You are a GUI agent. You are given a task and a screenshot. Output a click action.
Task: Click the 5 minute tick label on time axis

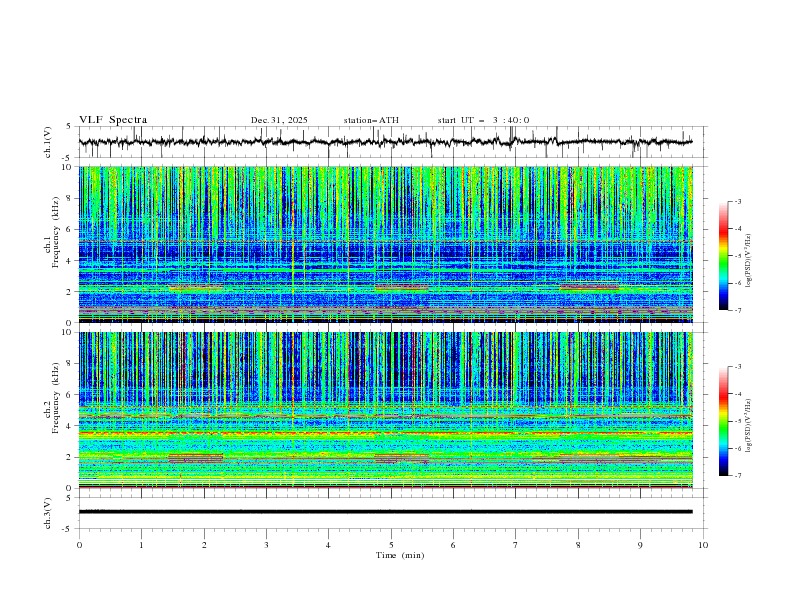point(391,545)
